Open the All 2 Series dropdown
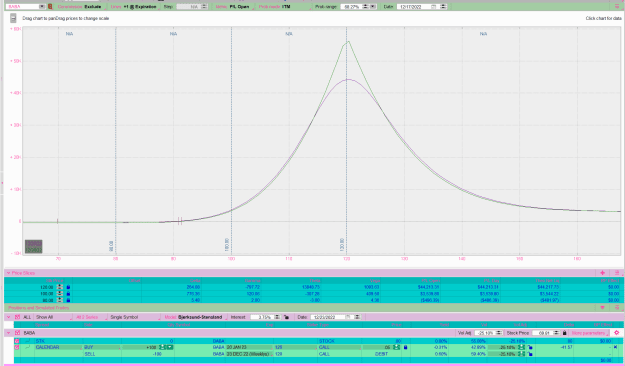625x366 pixels. (x=91, y=317)
